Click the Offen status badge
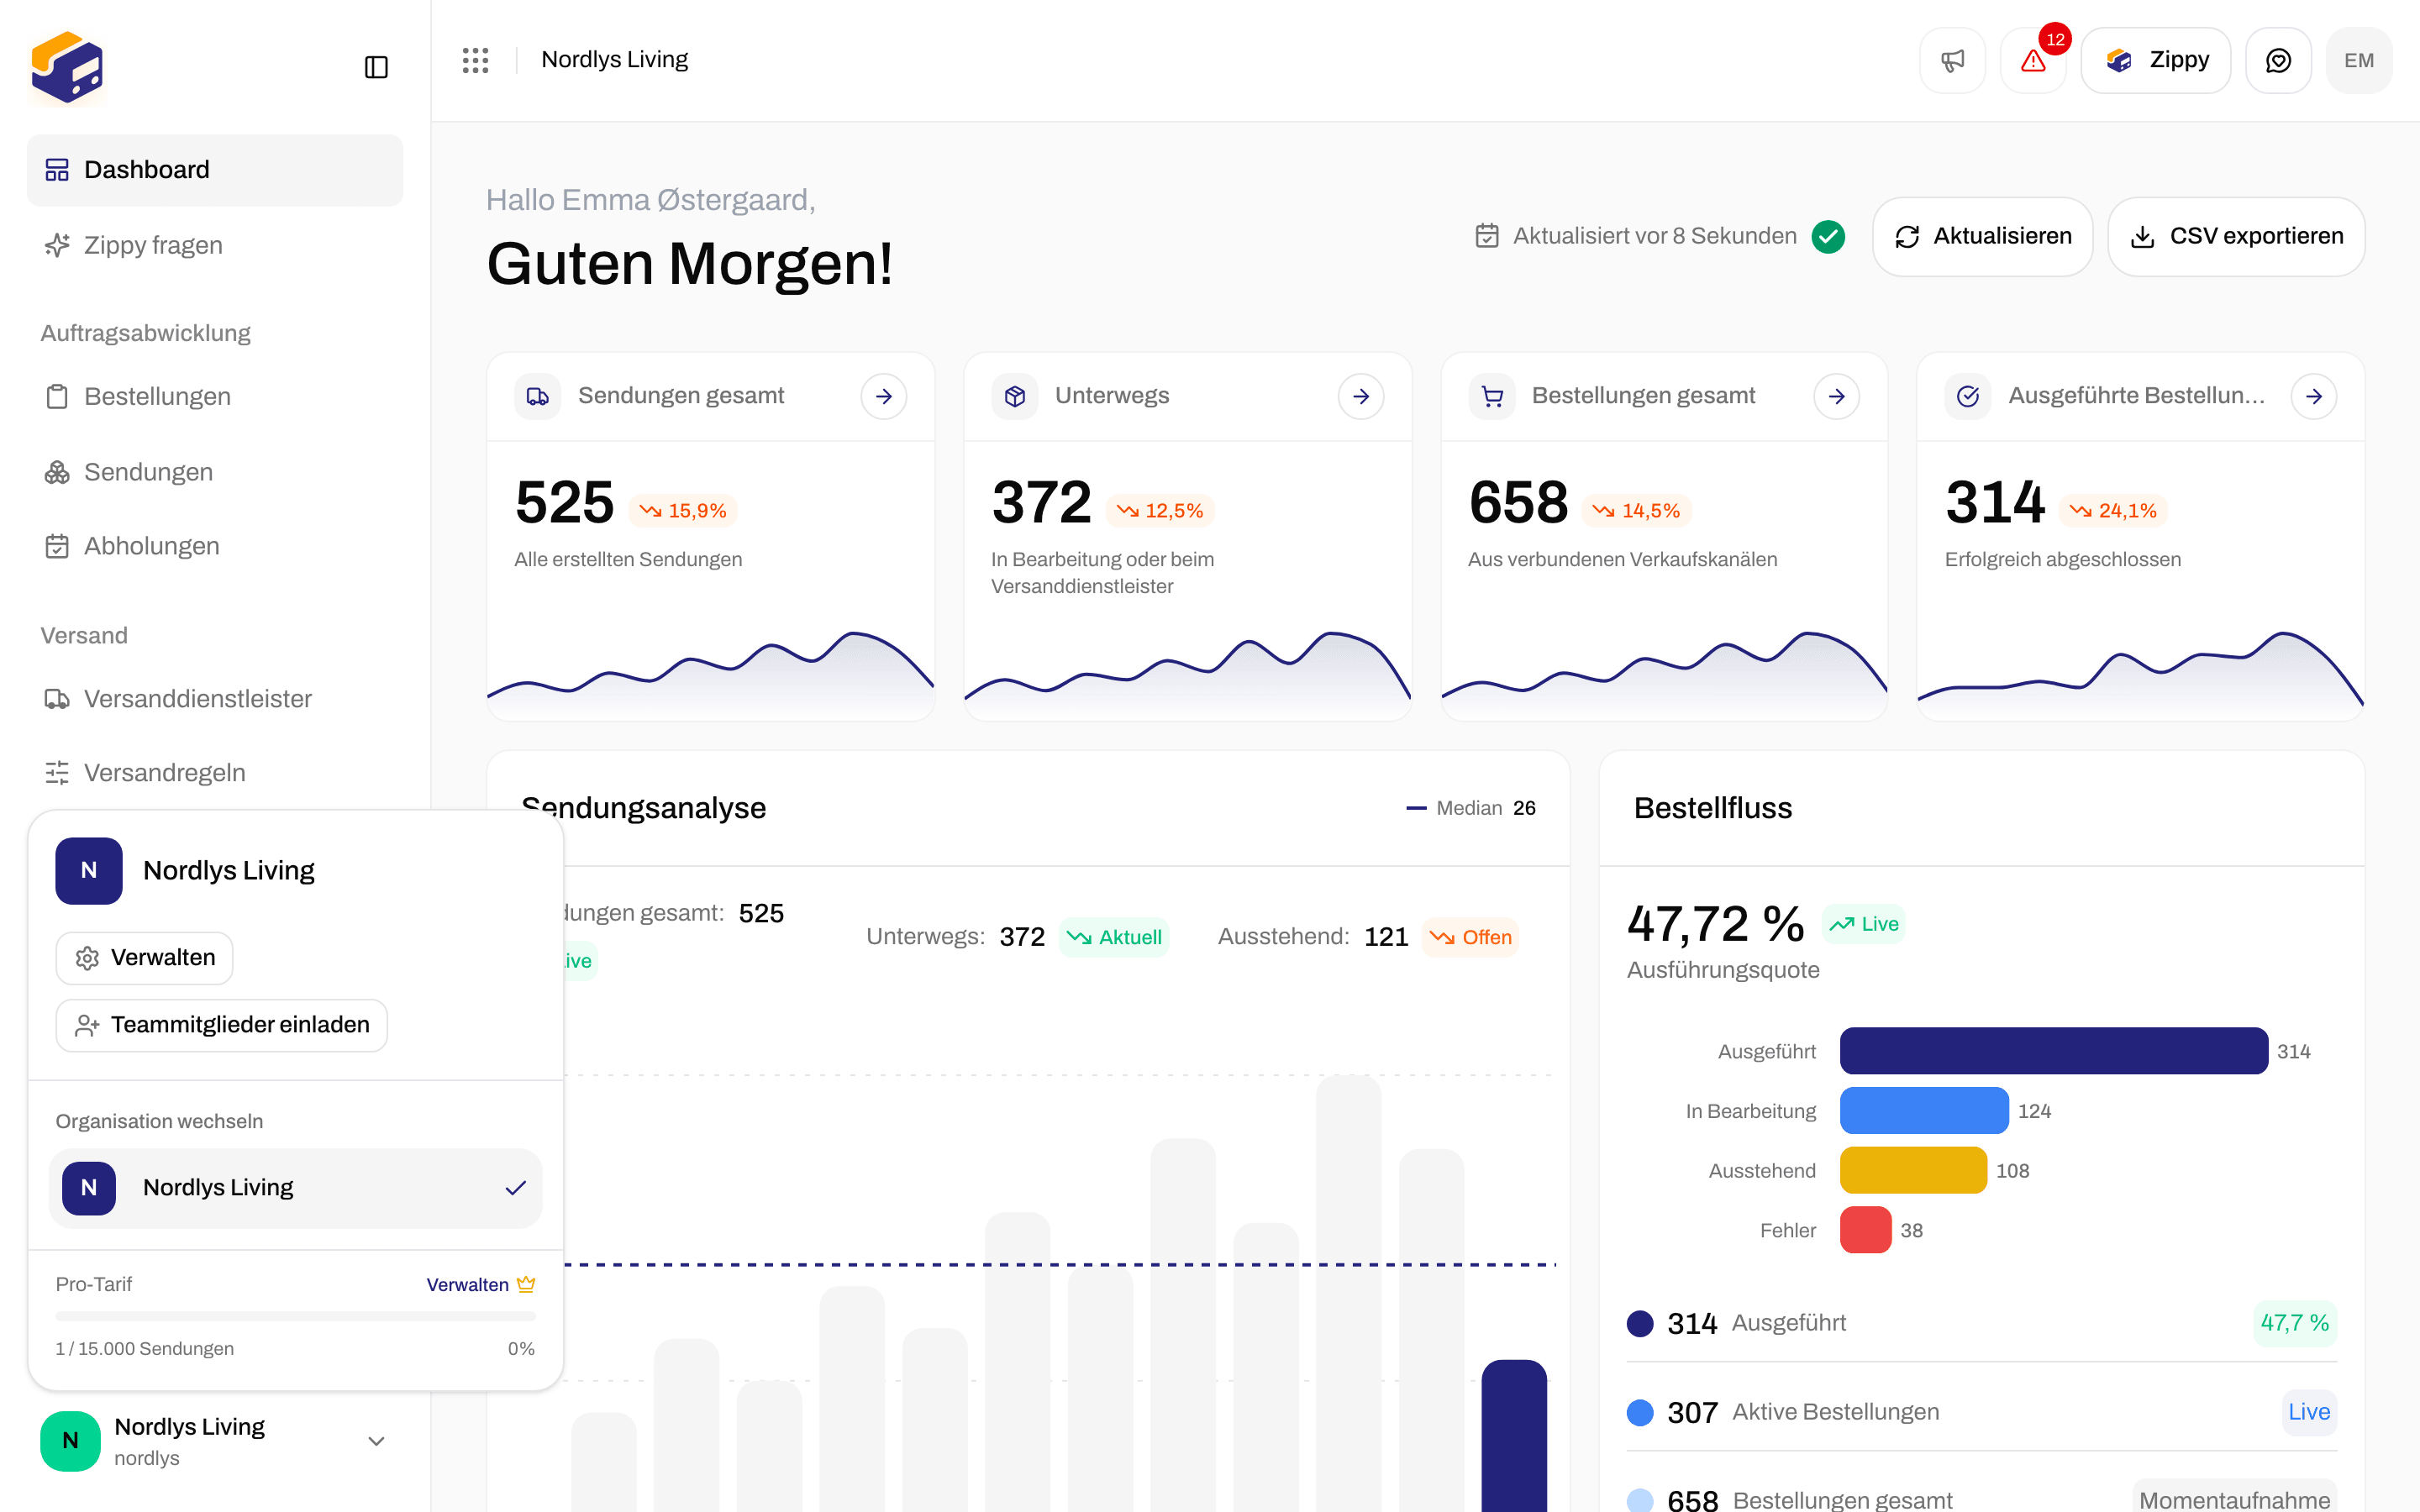2420x1512 pixels. pos(1471,937)
